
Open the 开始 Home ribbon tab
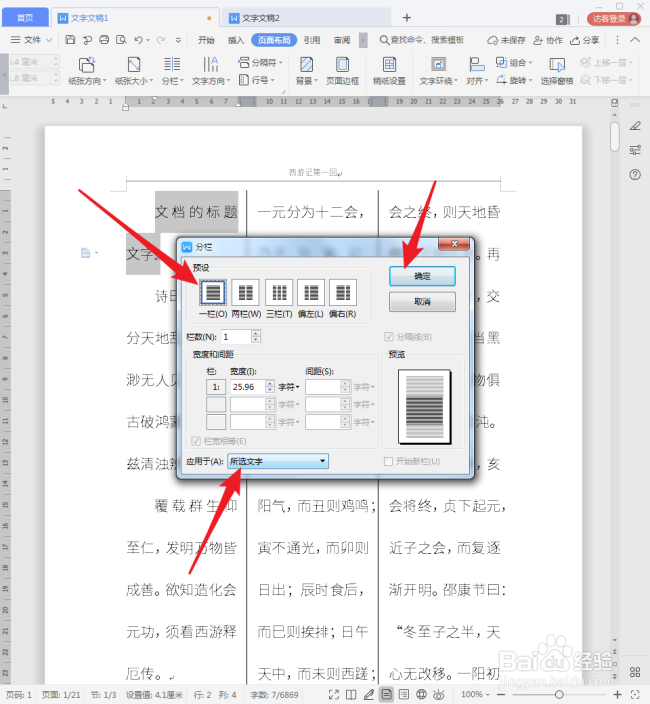tap(206, 40)
